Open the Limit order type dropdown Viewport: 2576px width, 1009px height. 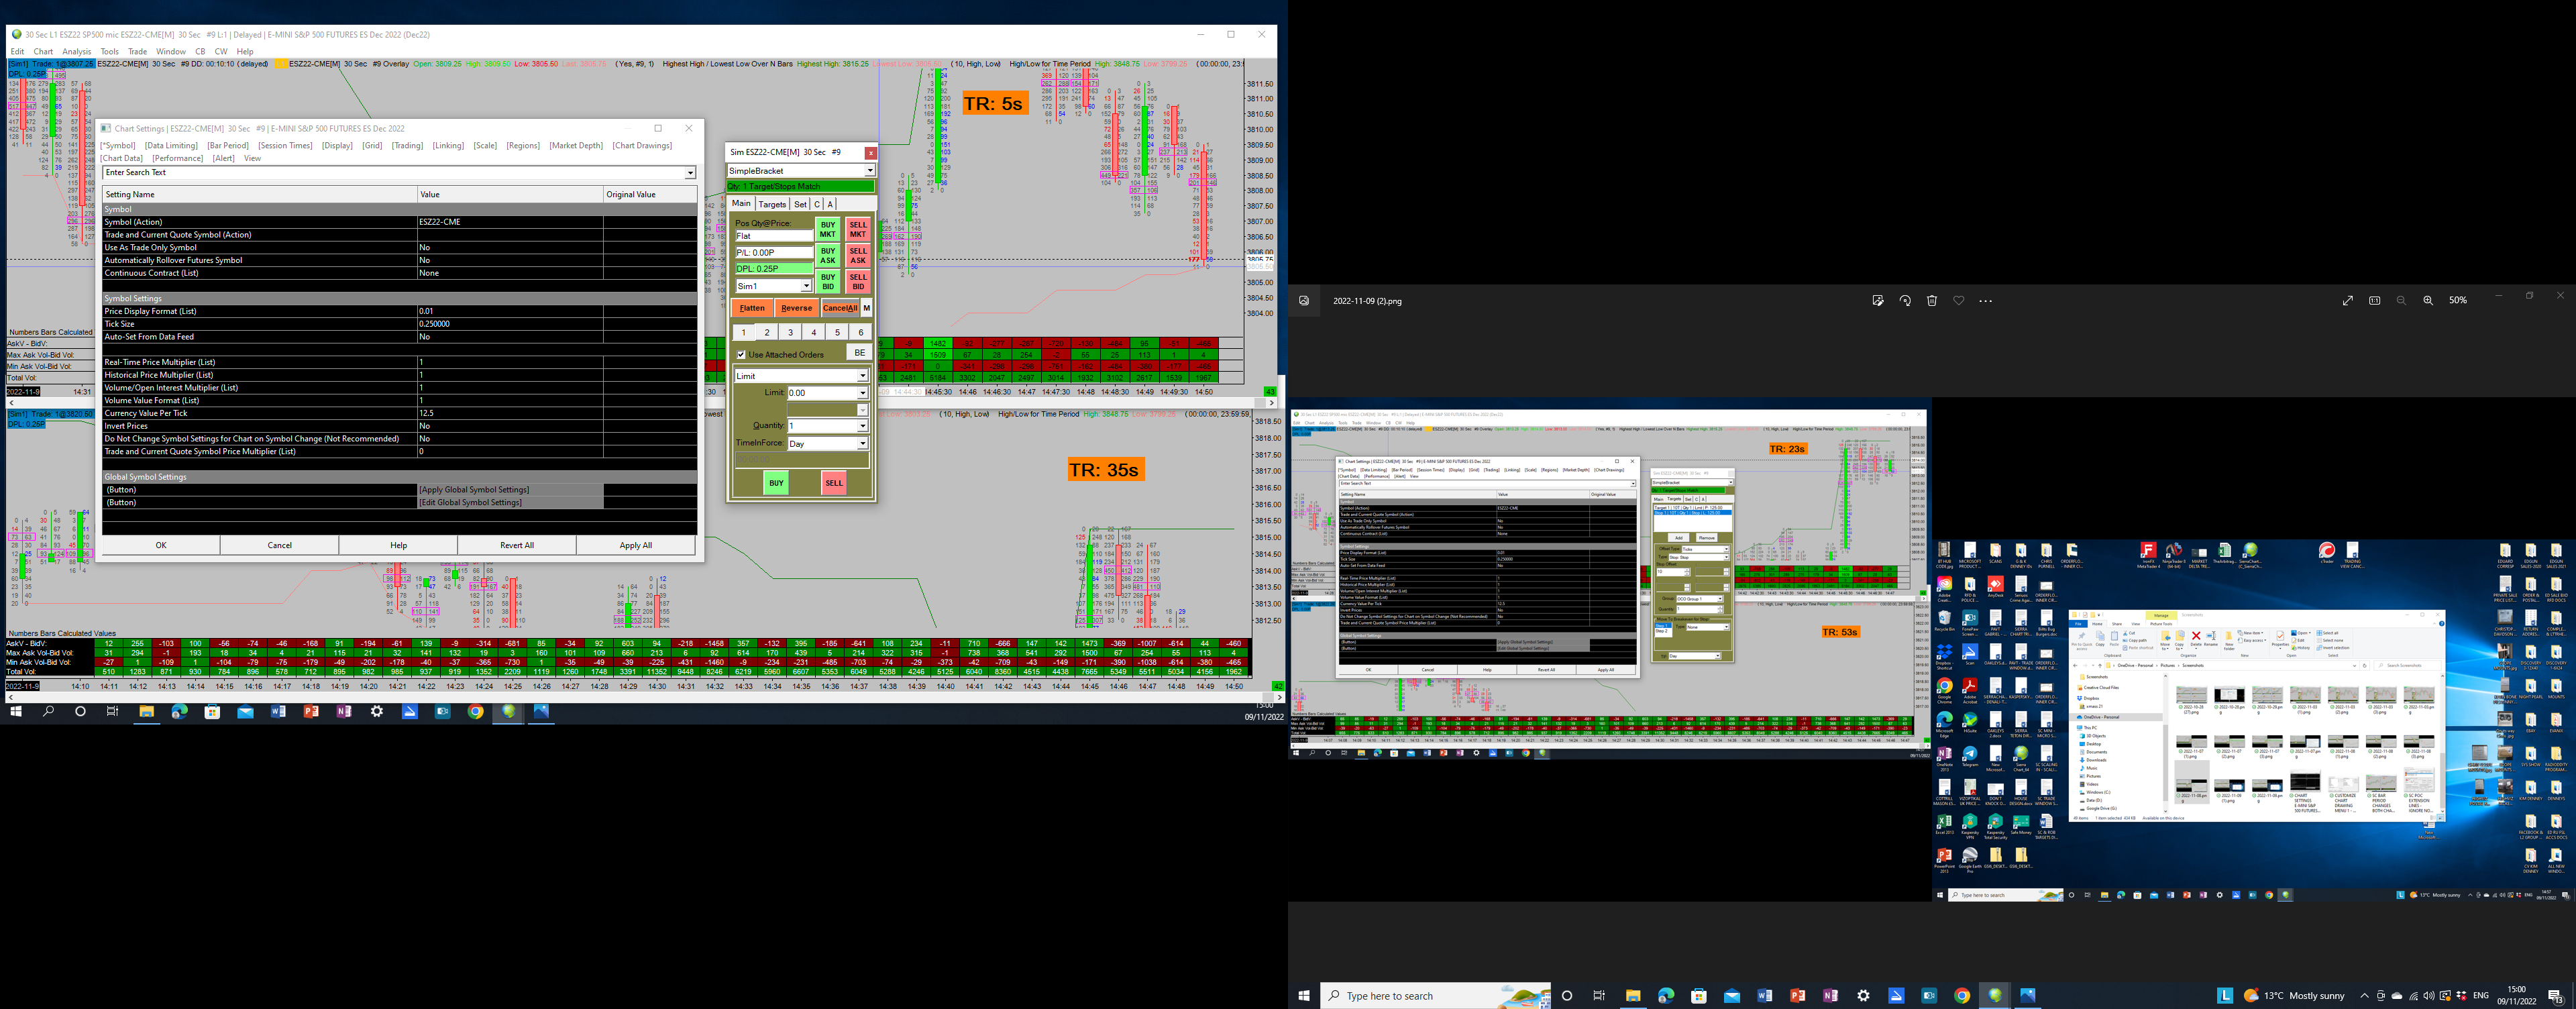862,377
